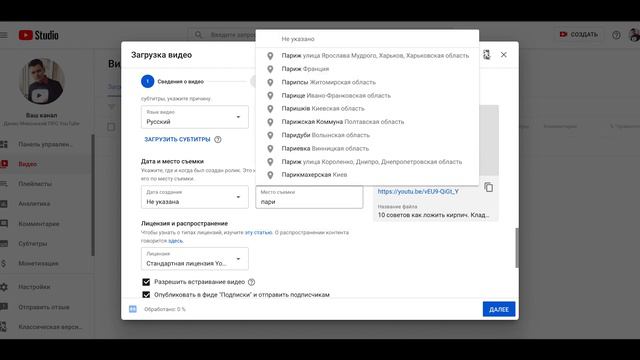Click the upload dialog vertical scrollbar
This screenshot has width=640, height=360.
click(x=516, y=248)
